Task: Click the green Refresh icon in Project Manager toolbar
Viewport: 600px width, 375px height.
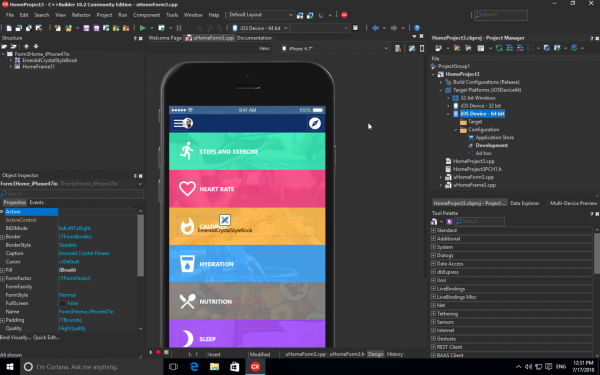Action: pos(499,48)
